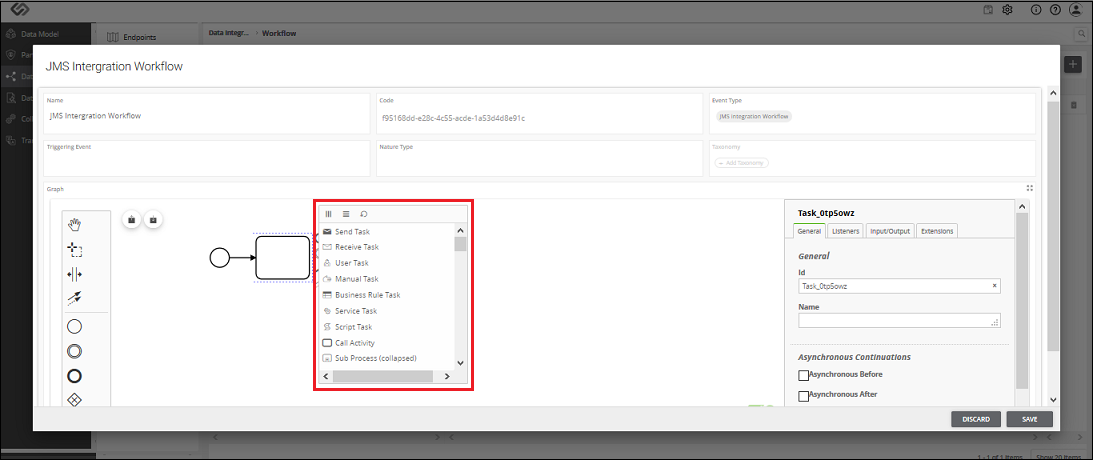Pick the start event circle in palette

point(75,326)
